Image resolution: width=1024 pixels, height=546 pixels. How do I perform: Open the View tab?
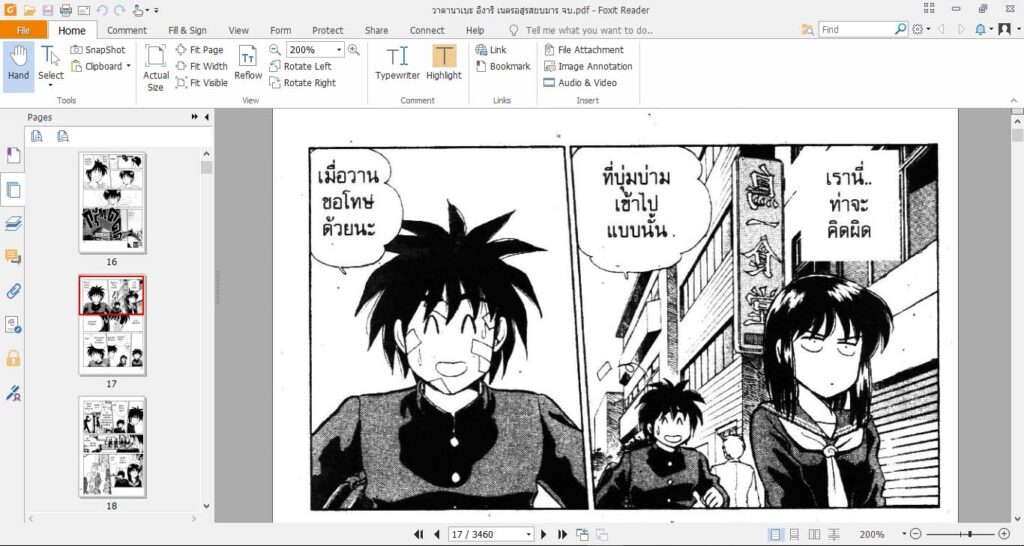pos(238,30)
